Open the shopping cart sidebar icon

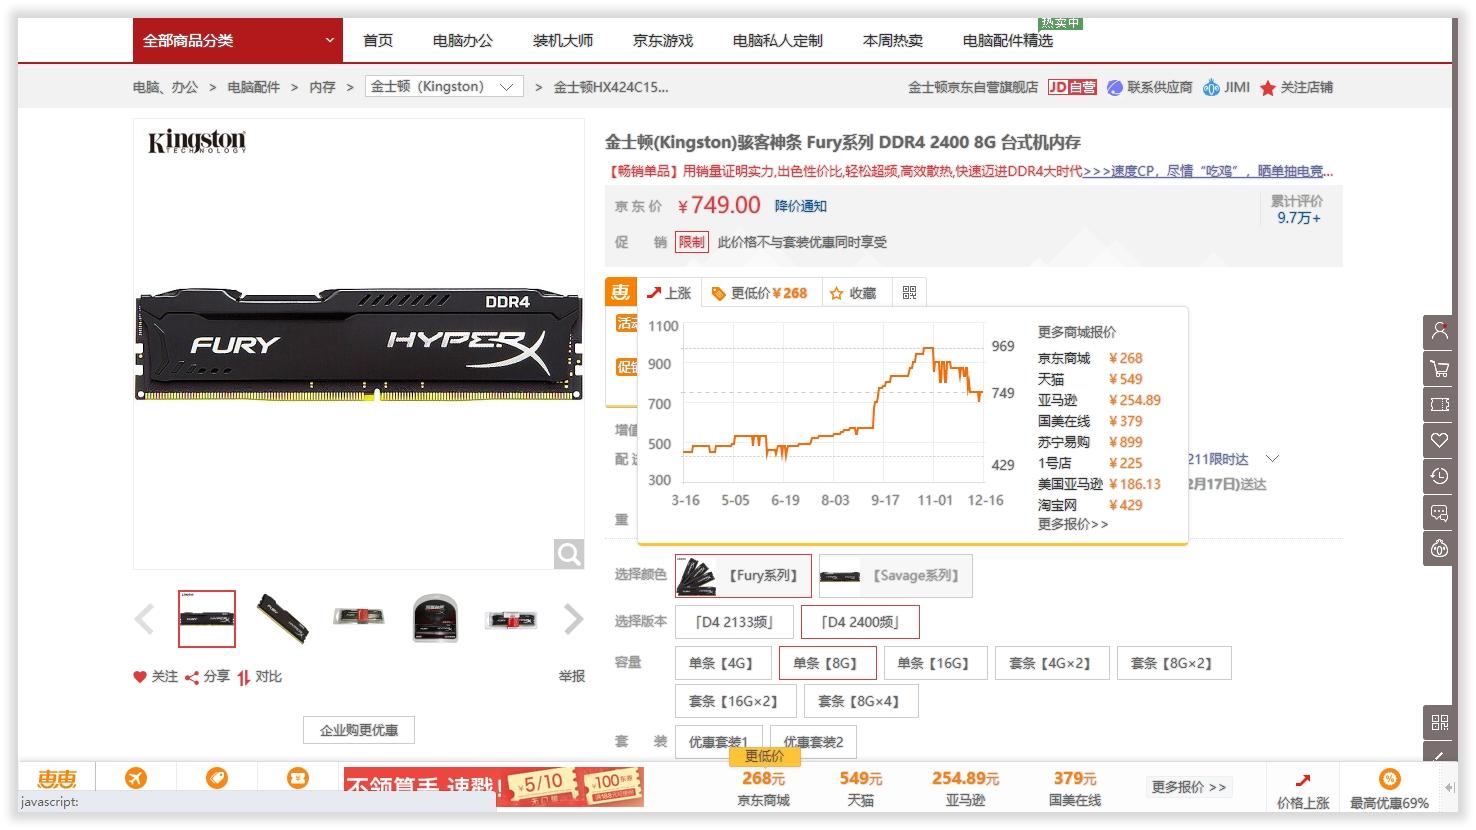tap(1439, 368)
